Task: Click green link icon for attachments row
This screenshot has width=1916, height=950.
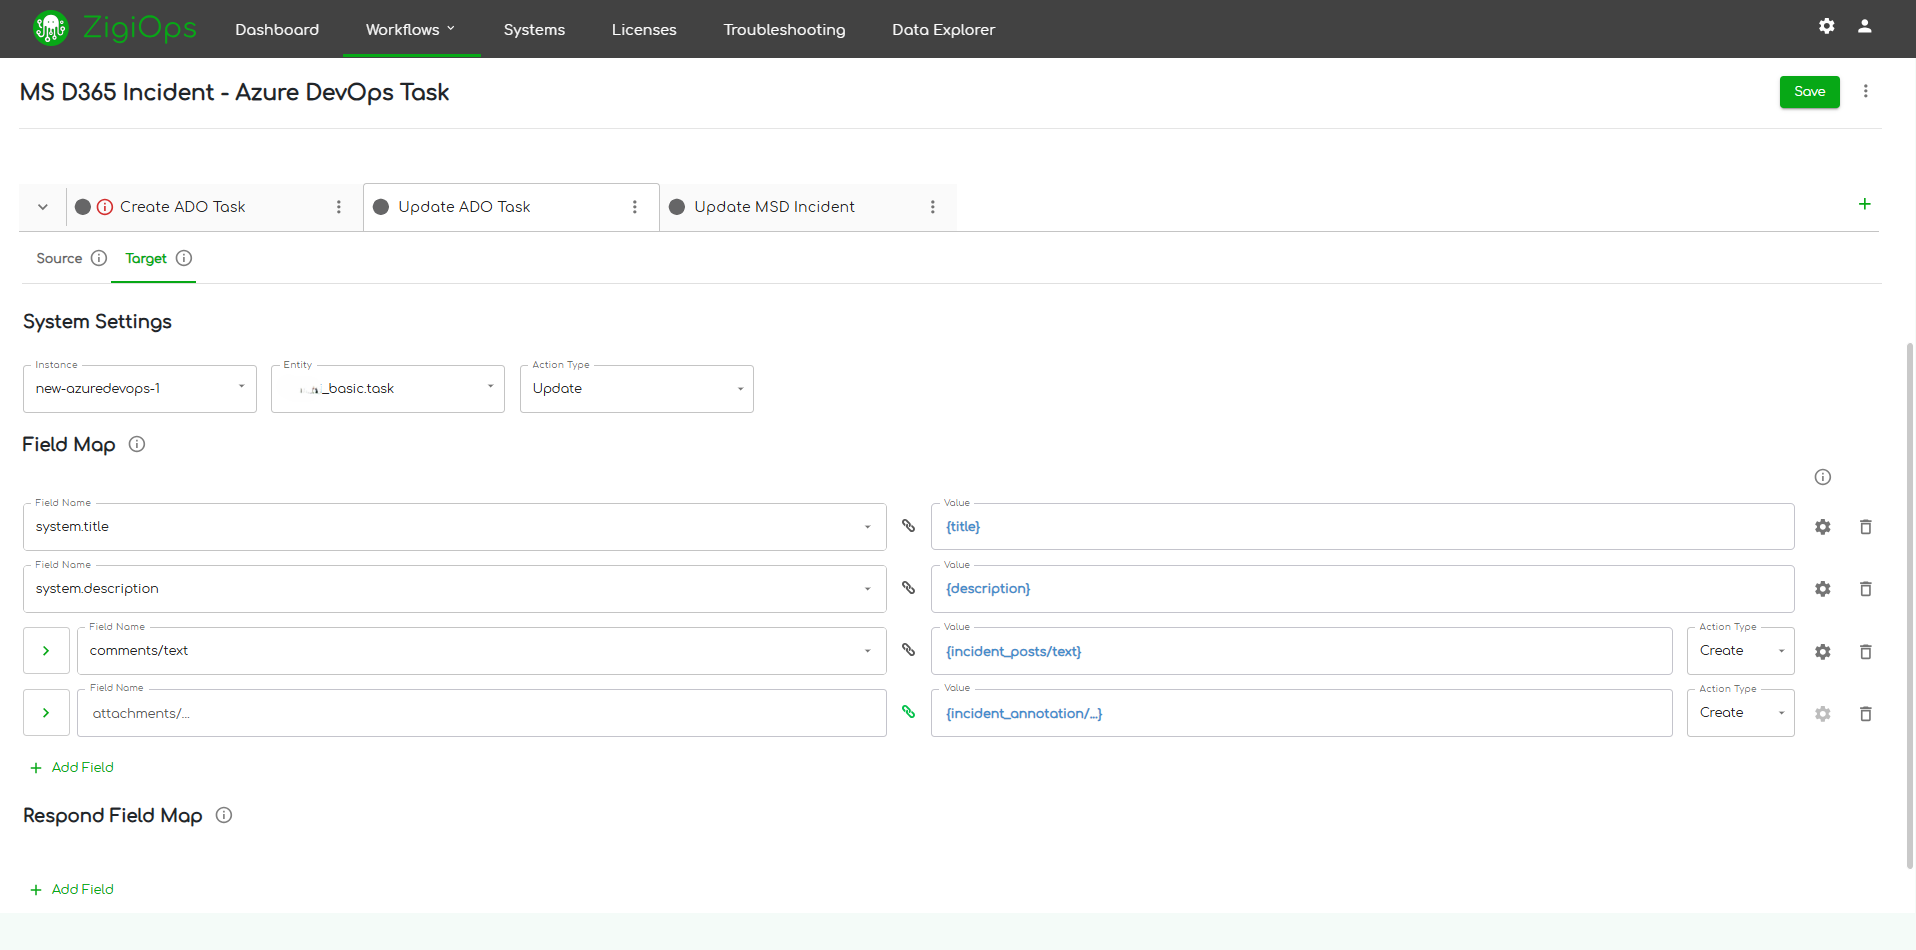Action: (908, 712)
